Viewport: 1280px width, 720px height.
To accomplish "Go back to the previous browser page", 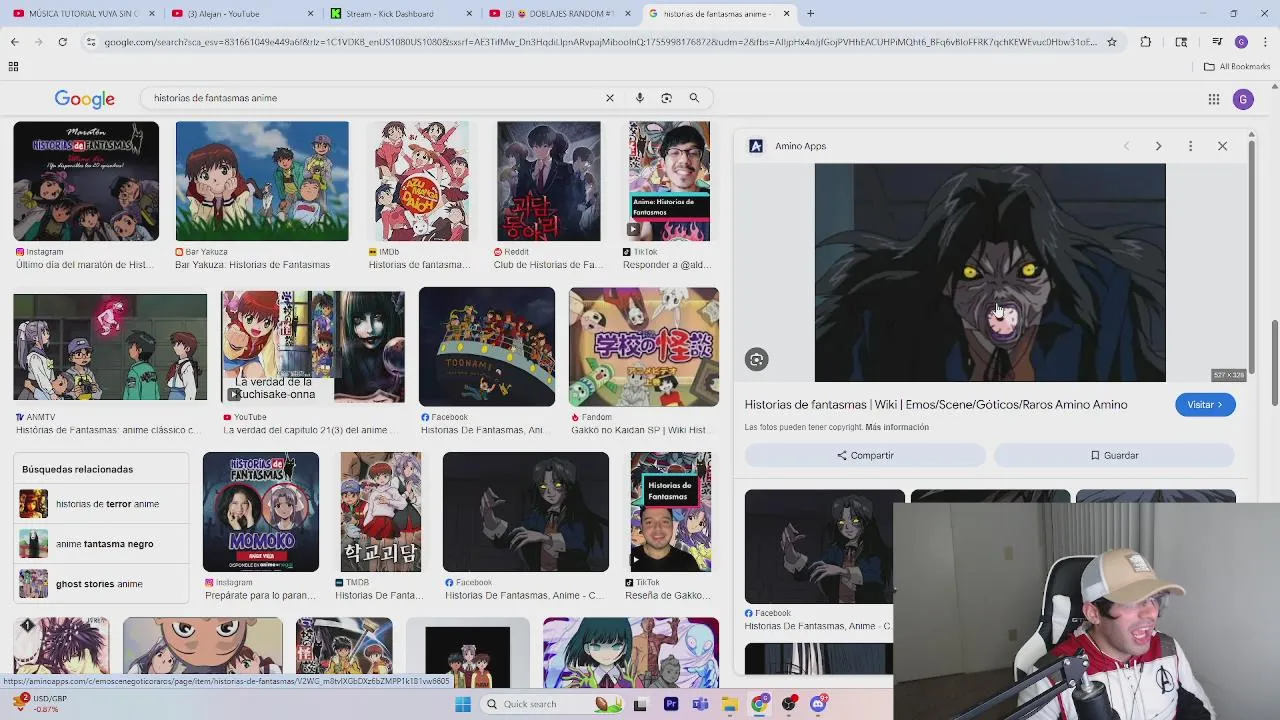I will pyautogui.click(x=15, y=42).
